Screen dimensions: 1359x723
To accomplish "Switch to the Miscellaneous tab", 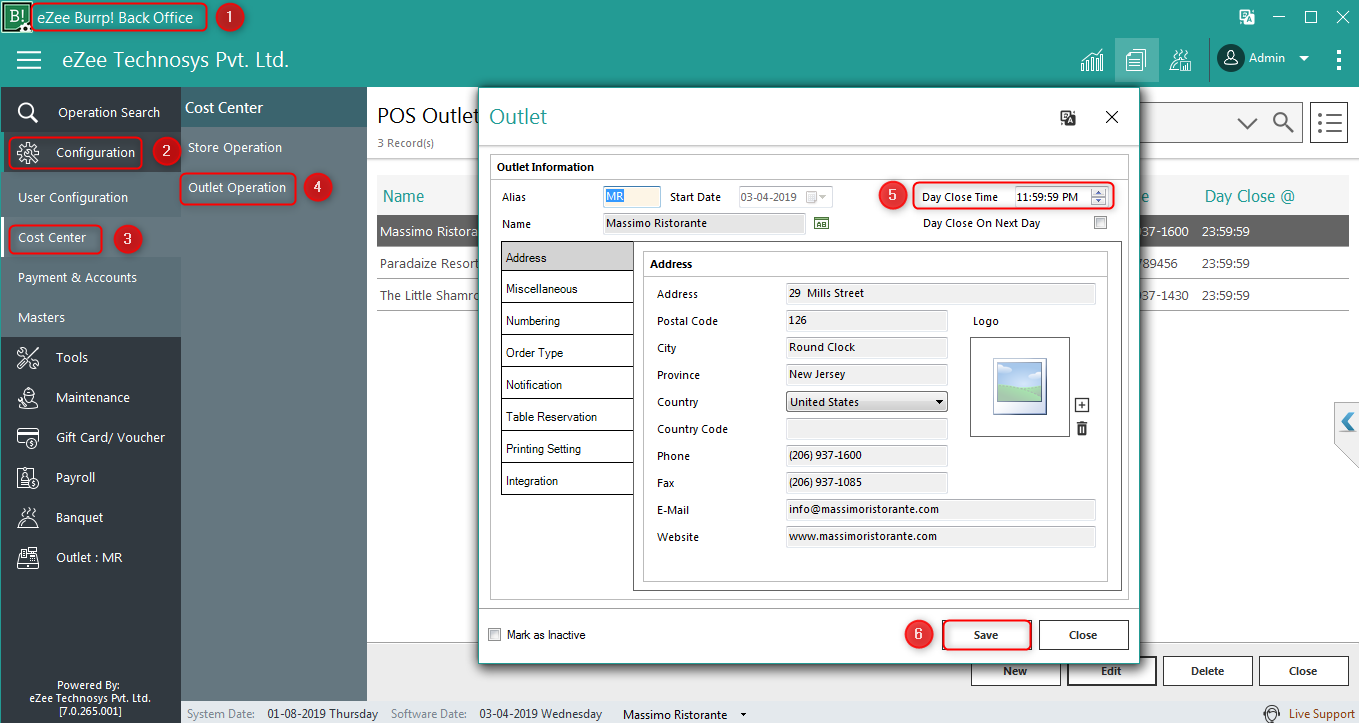I will click(x=567, y=289).
